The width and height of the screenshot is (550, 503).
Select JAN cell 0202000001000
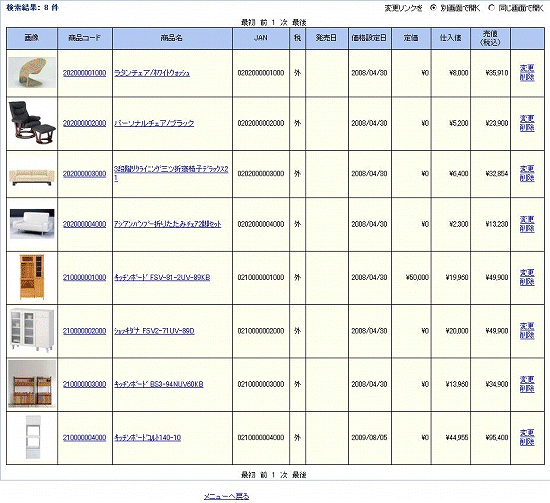coord(261,73)
